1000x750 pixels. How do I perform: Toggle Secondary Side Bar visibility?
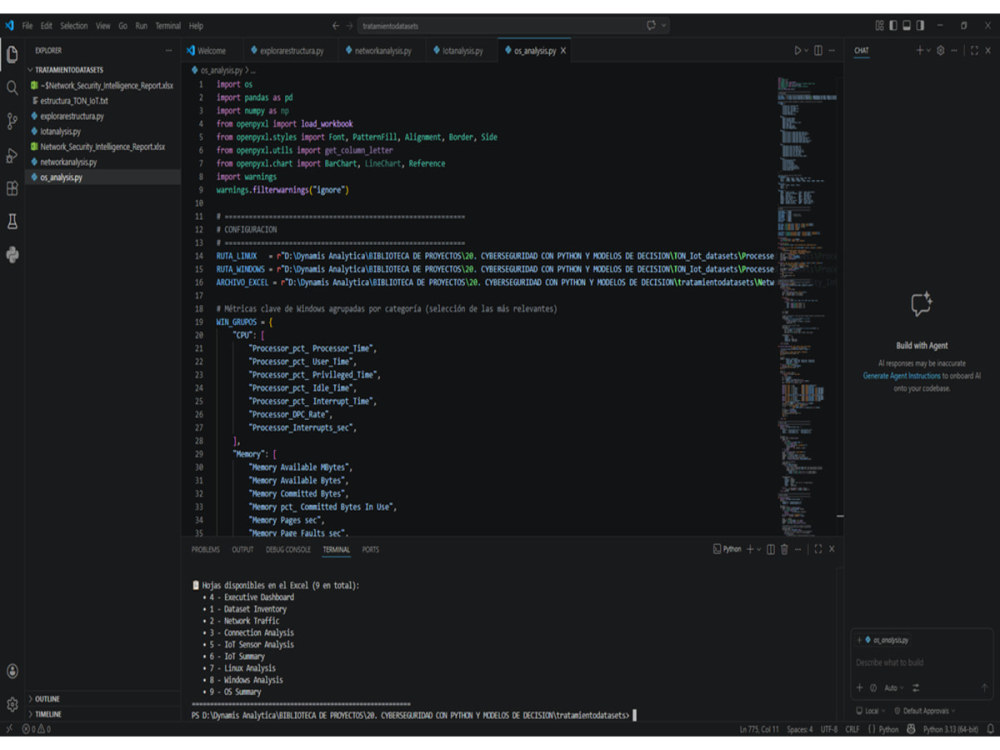click(x=920, y=26)
